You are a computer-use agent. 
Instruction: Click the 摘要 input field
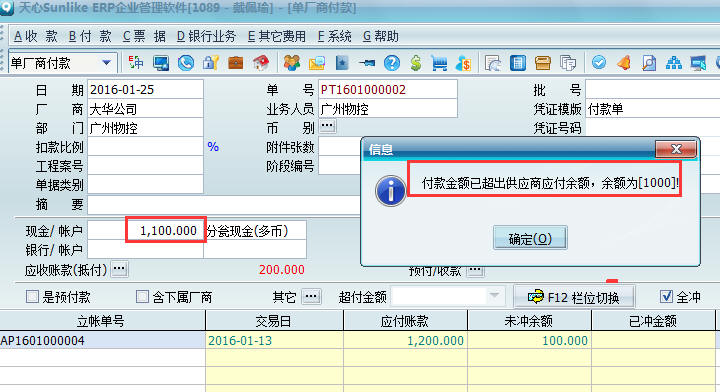(x=224, y=204)
